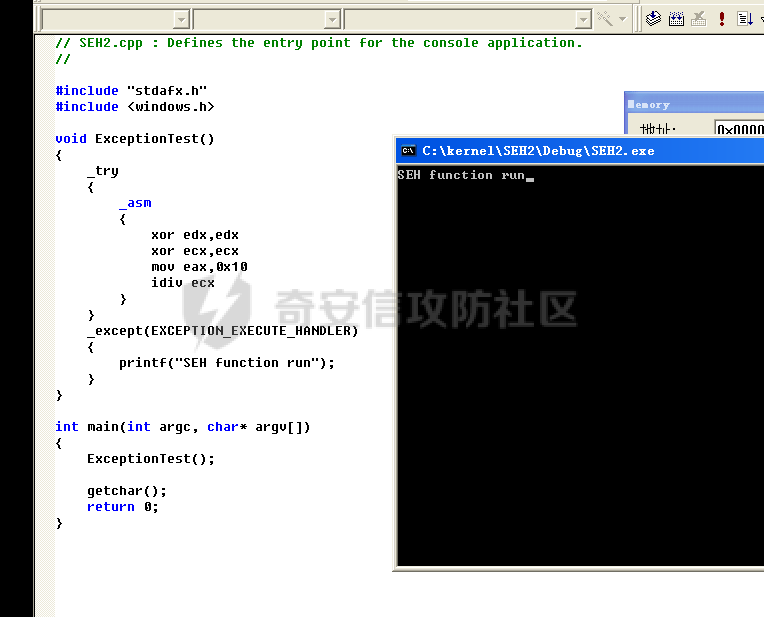
Task: Click the Memory address input field
Action: (739, 129)
